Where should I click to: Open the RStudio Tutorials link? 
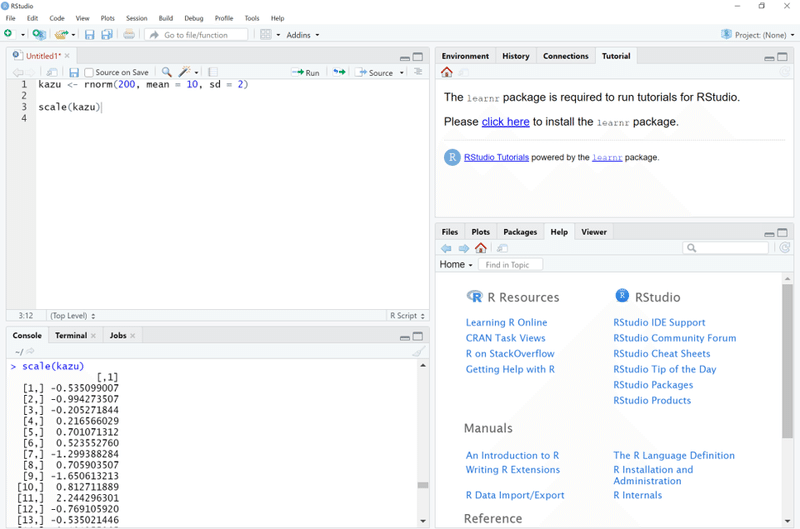point(496,157)
